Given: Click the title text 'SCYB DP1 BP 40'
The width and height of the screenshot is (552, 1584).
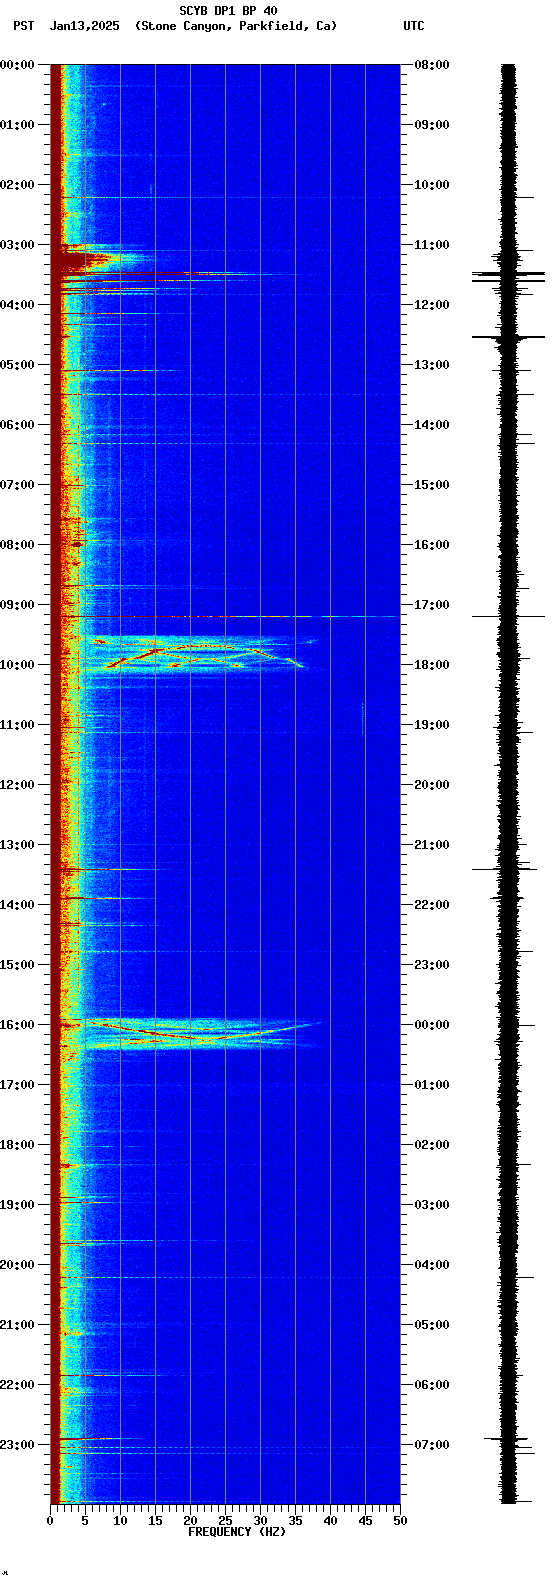Looking at the screenshot, I should coord(228,11).
